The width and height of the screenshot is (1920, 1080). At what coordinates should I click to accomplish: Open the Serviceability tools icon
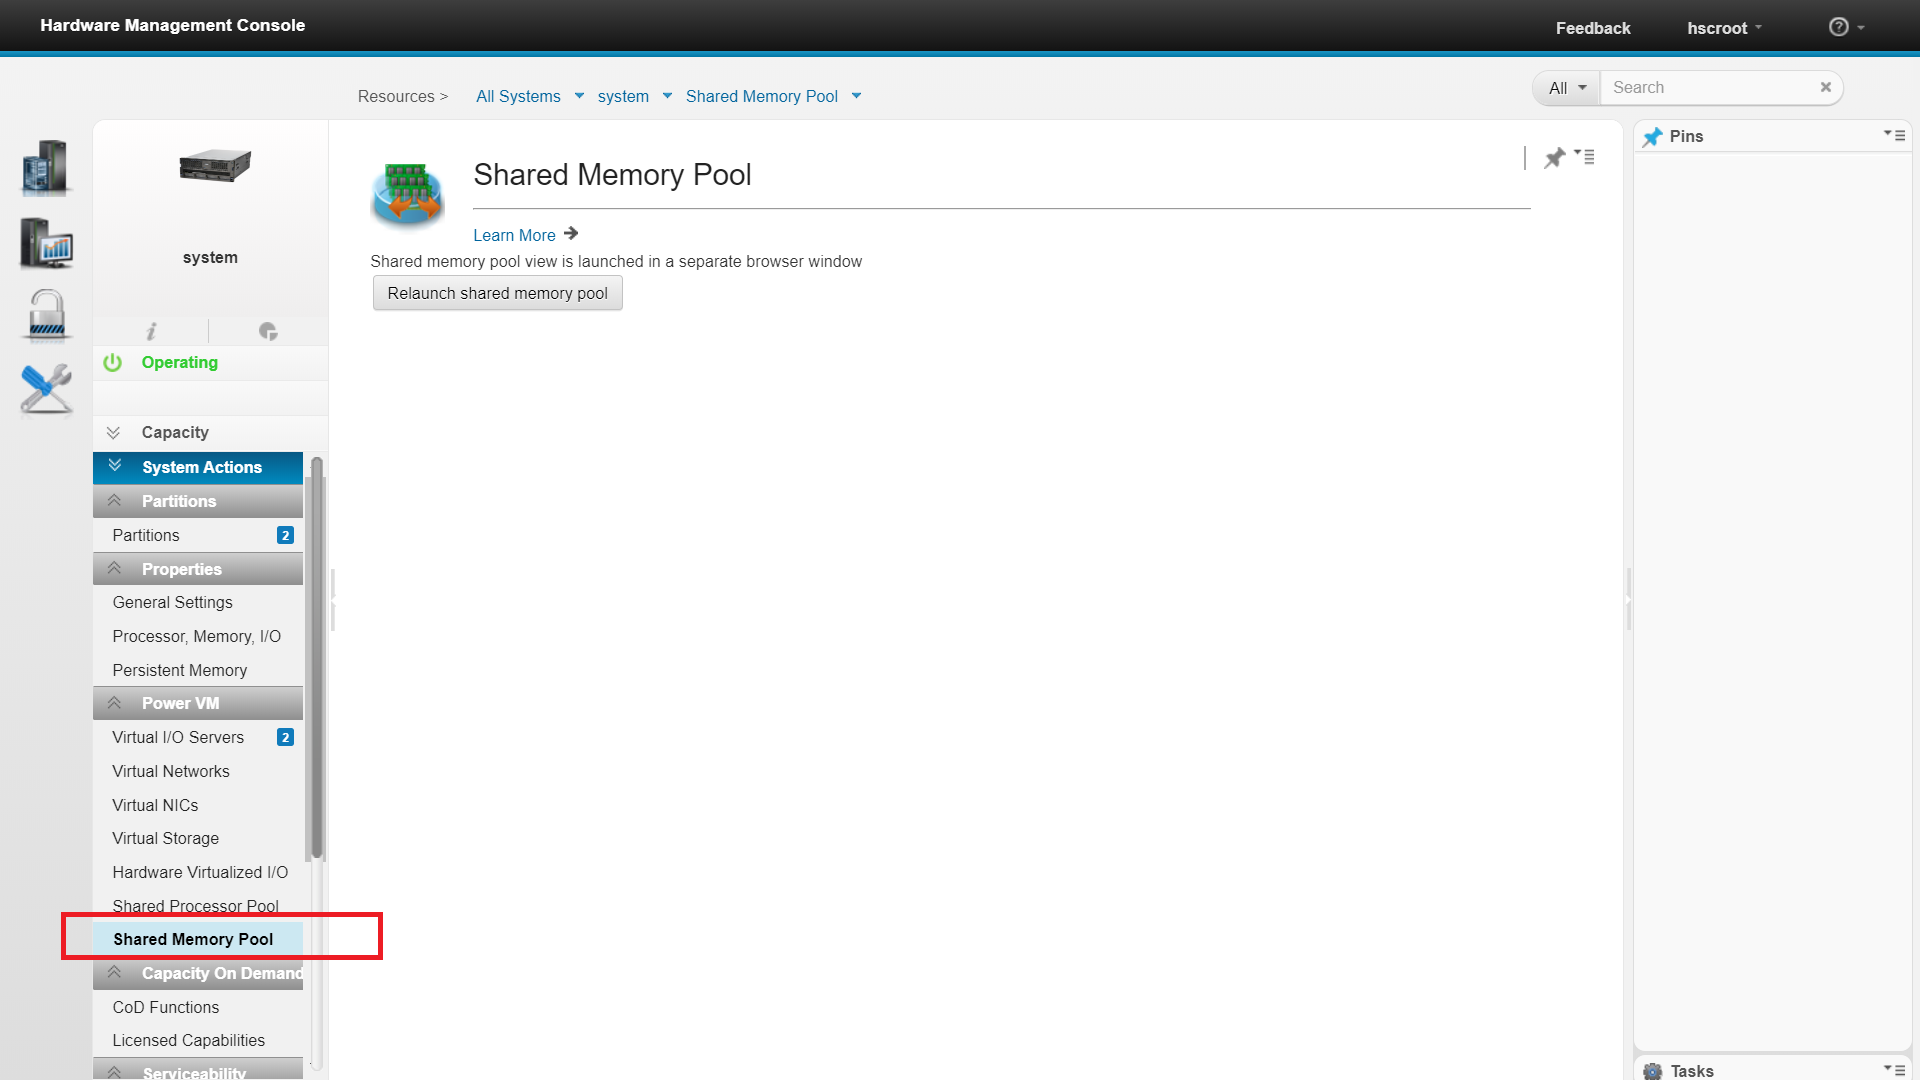46,389
